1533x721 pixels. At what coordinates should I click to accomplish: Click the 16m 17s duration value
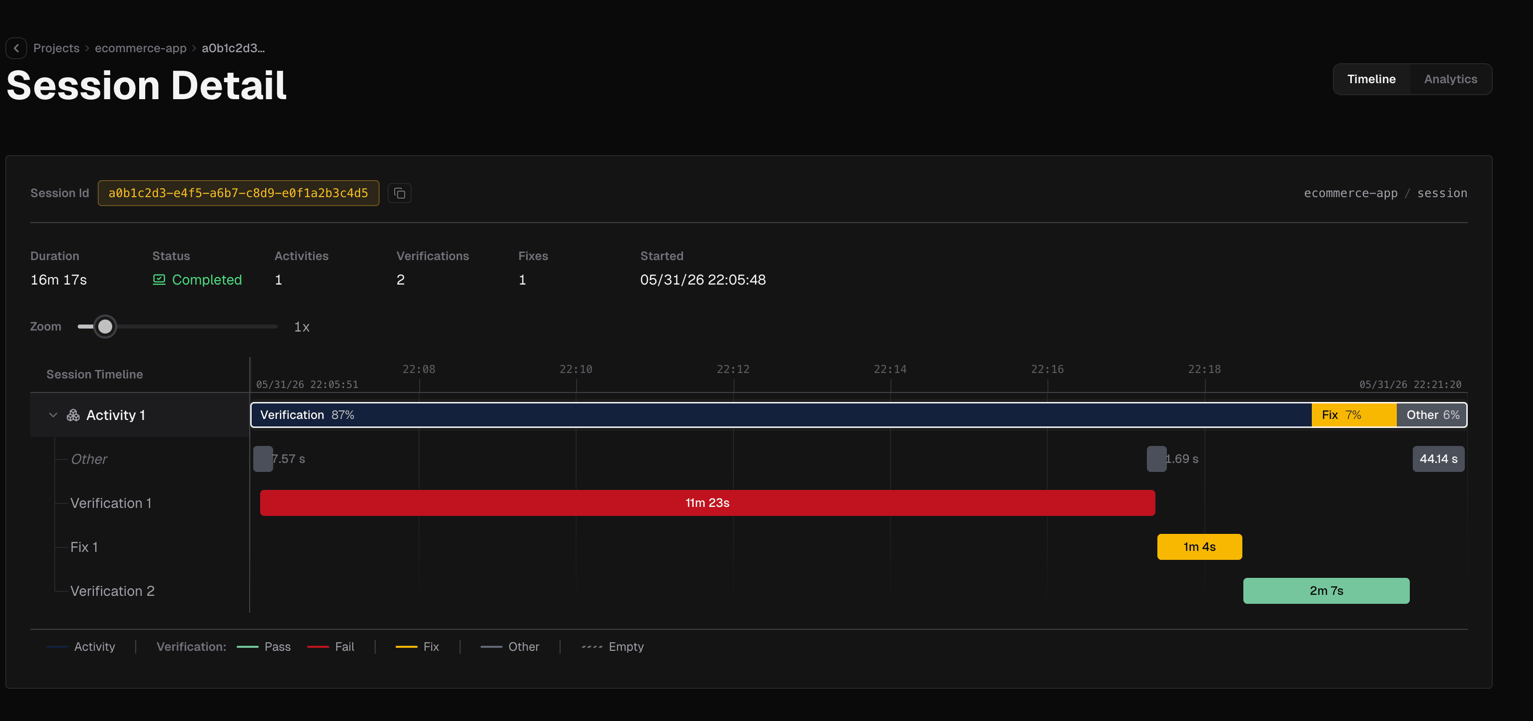[x=58, y=280]
